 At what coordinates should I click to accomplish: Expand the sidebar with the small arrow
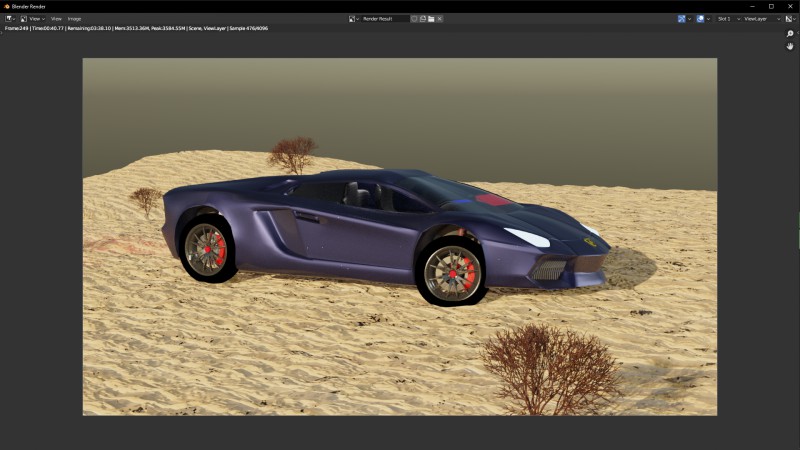tap(798, 33)
